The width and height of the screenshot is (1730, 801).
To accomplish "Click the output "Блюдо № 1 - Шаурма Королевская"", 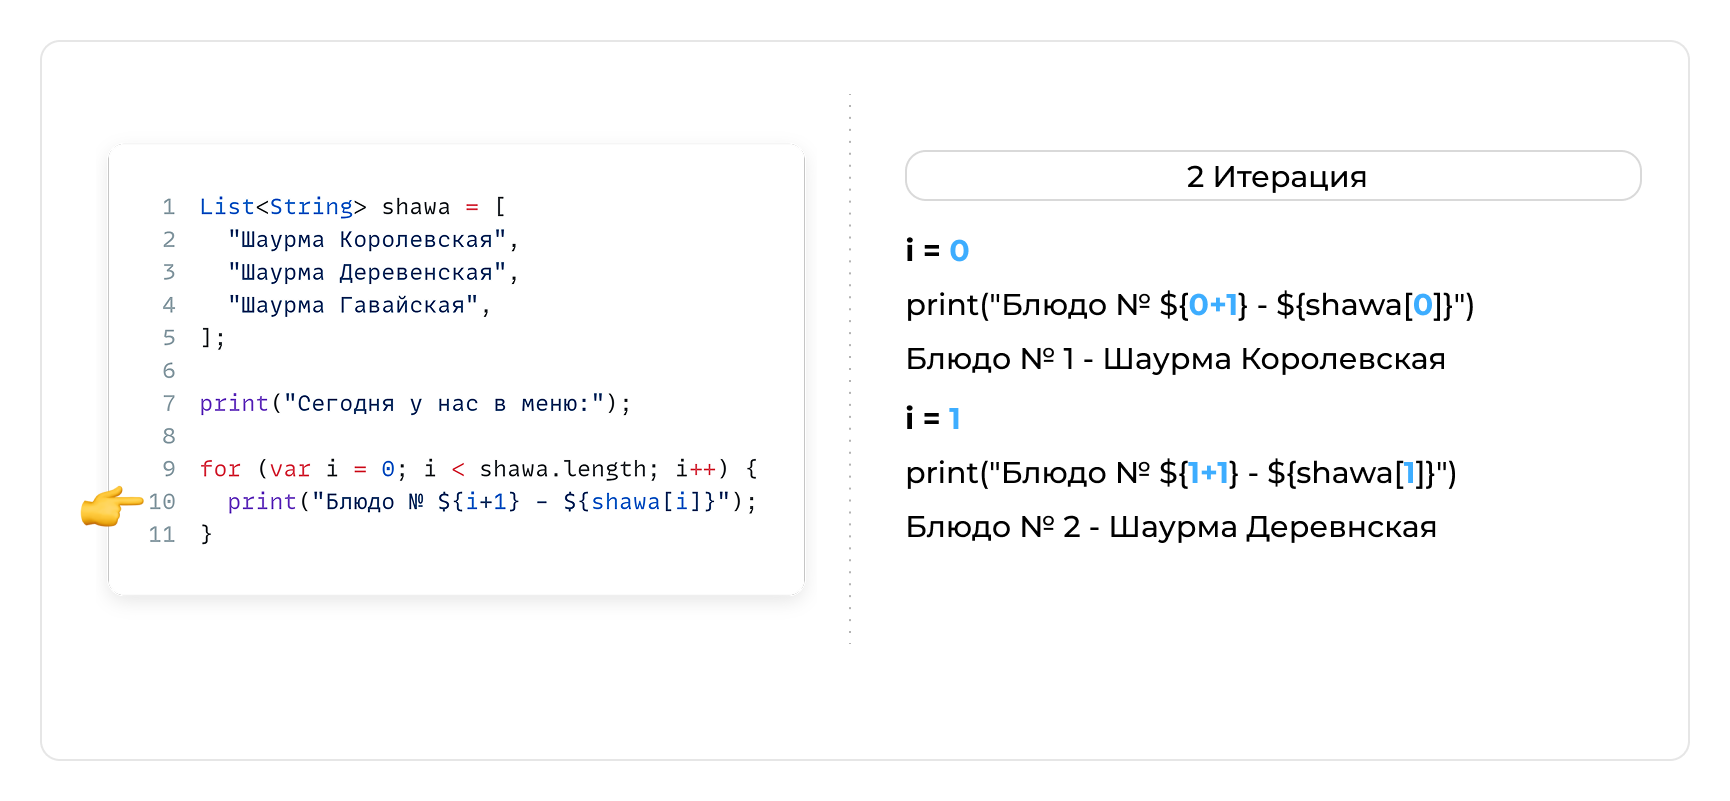I will pyautogui.click(x=1175, y=359).
